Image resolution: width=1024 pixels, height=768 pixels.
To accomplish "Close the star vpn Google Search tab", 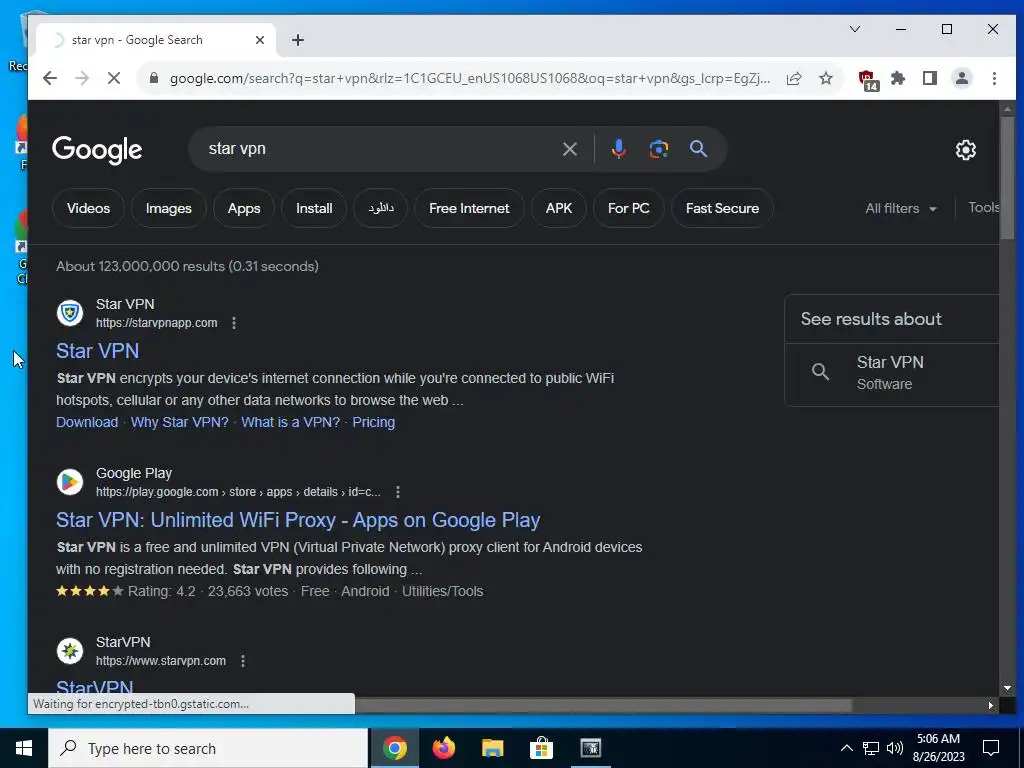I will pyautogui.click(x=259, y=40).
